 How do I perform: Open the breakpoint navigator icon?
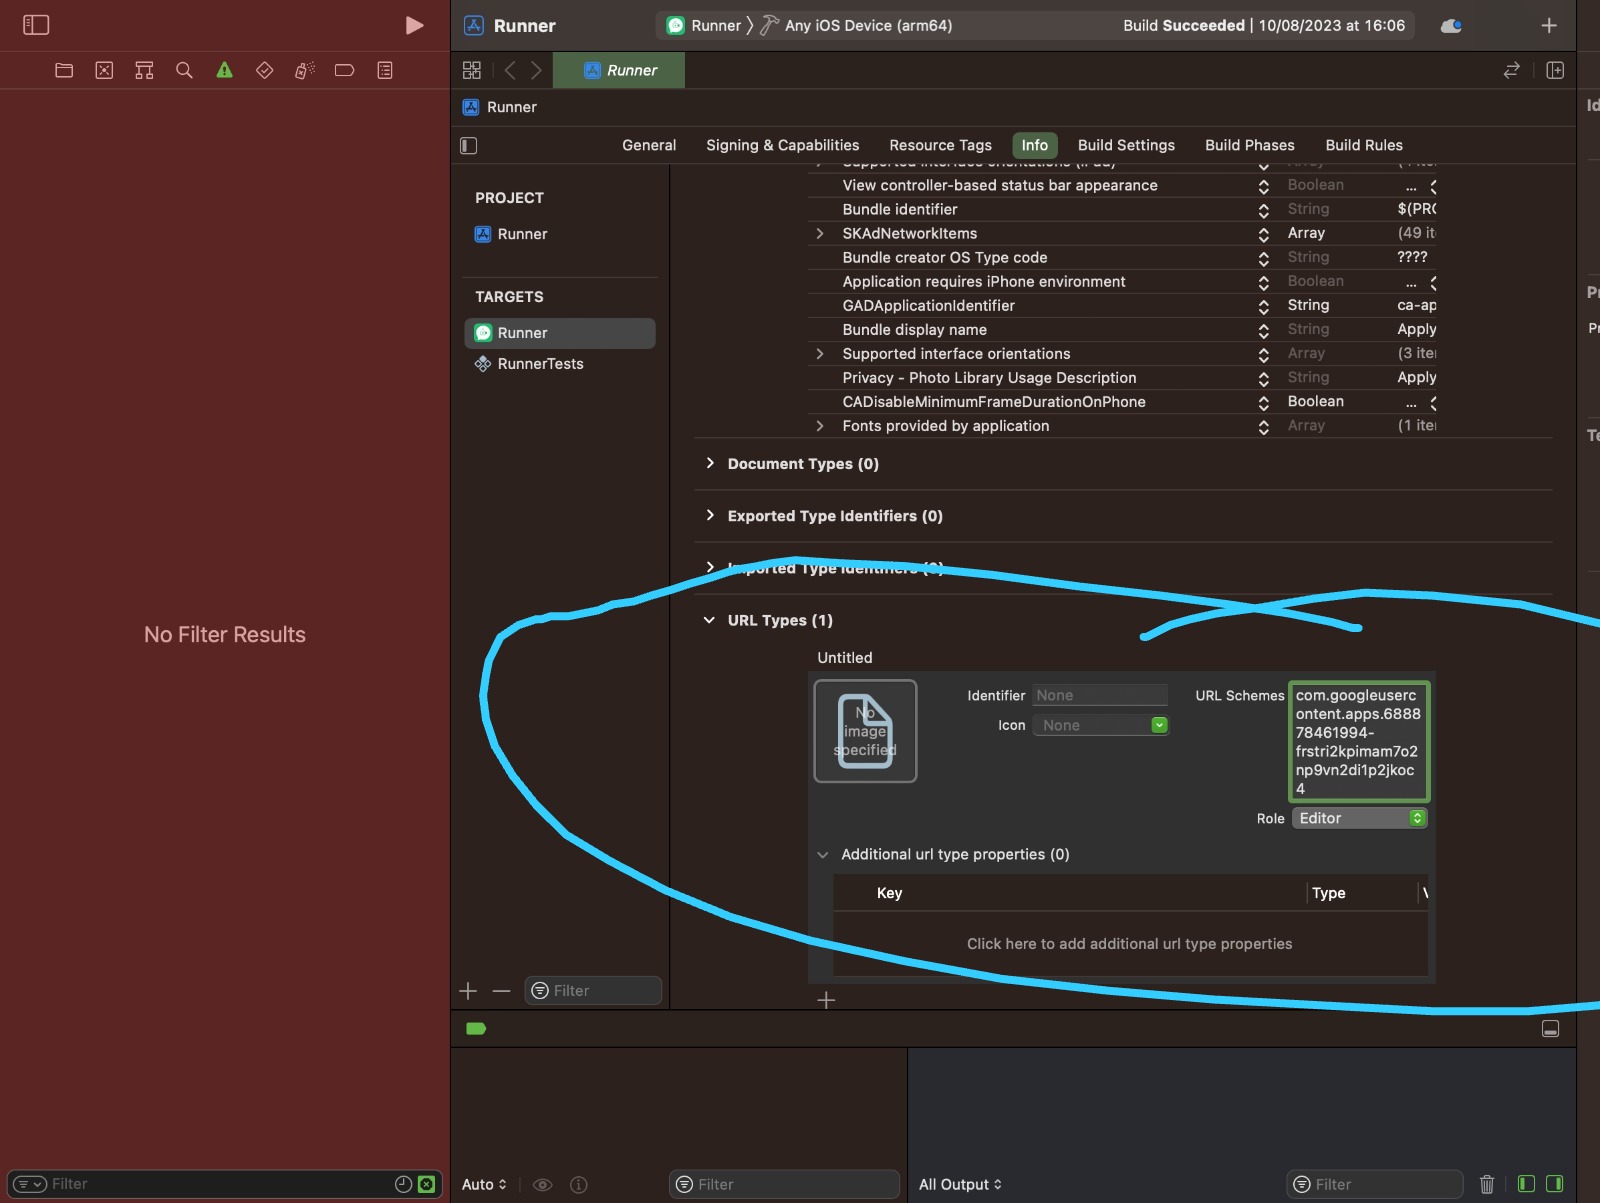click(344, 70)
